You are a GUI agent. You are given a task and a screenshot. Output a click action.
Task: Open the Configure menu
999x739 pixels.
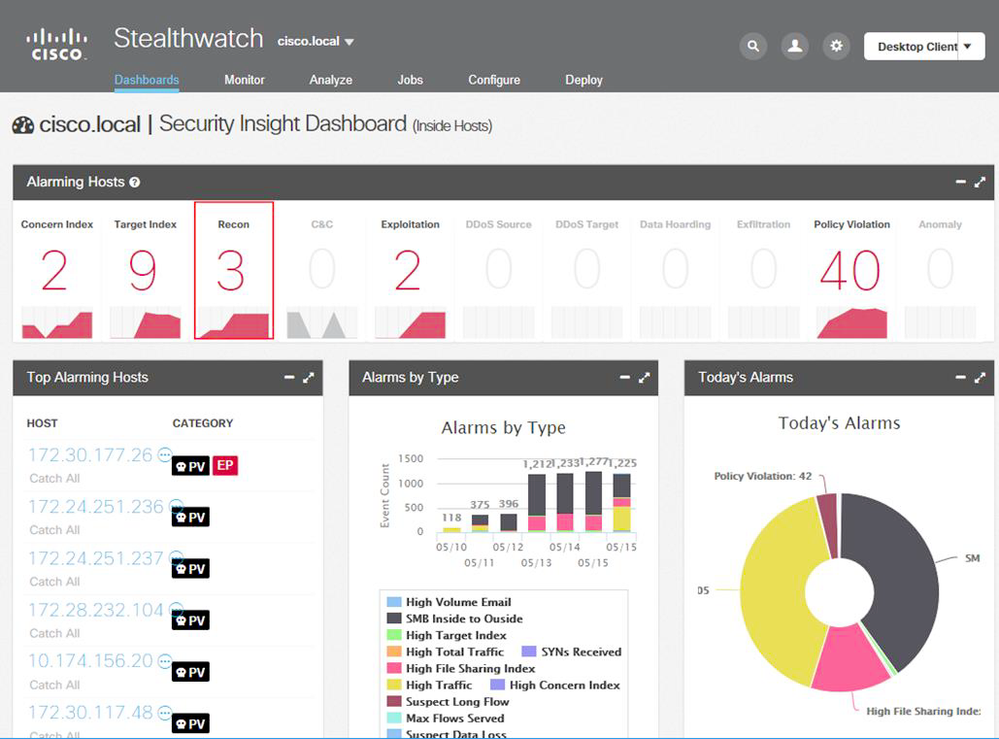[x=494, y=80]
